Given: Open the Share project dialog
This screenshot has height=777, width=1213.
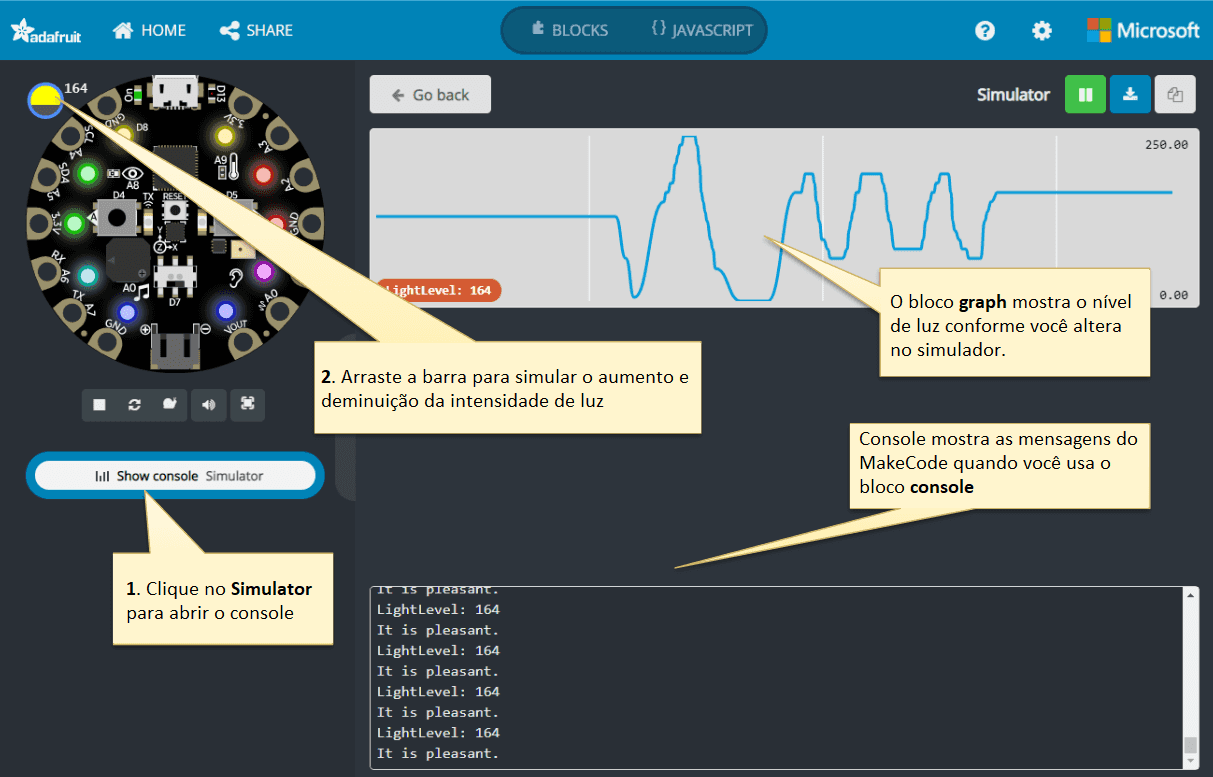Looking at the screenshot, I should (x=256, y=31).
